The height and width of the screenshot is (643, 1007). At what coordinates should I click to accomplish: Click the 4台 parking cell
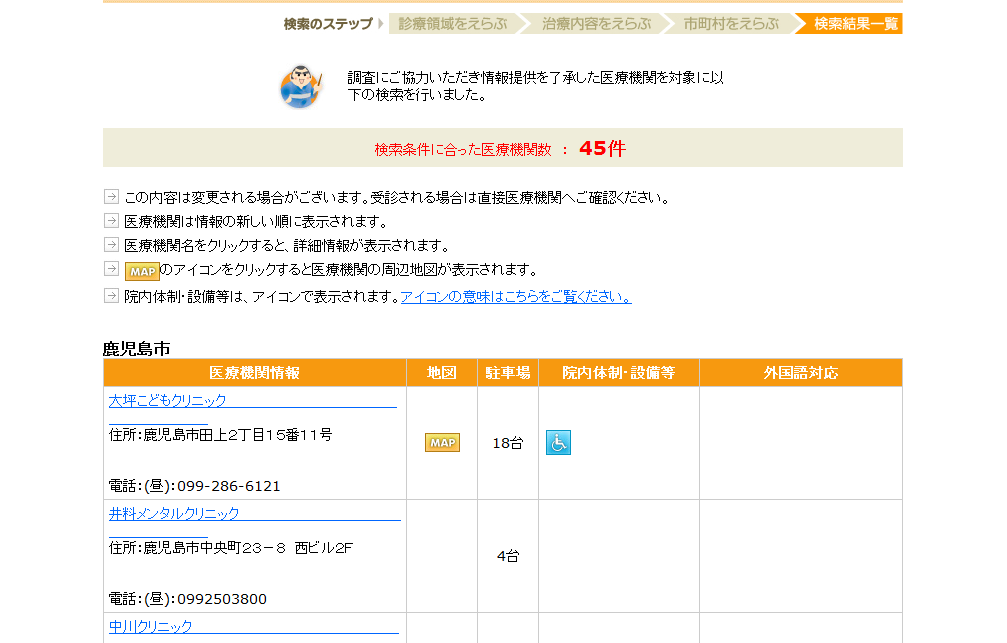pos(507,556)
